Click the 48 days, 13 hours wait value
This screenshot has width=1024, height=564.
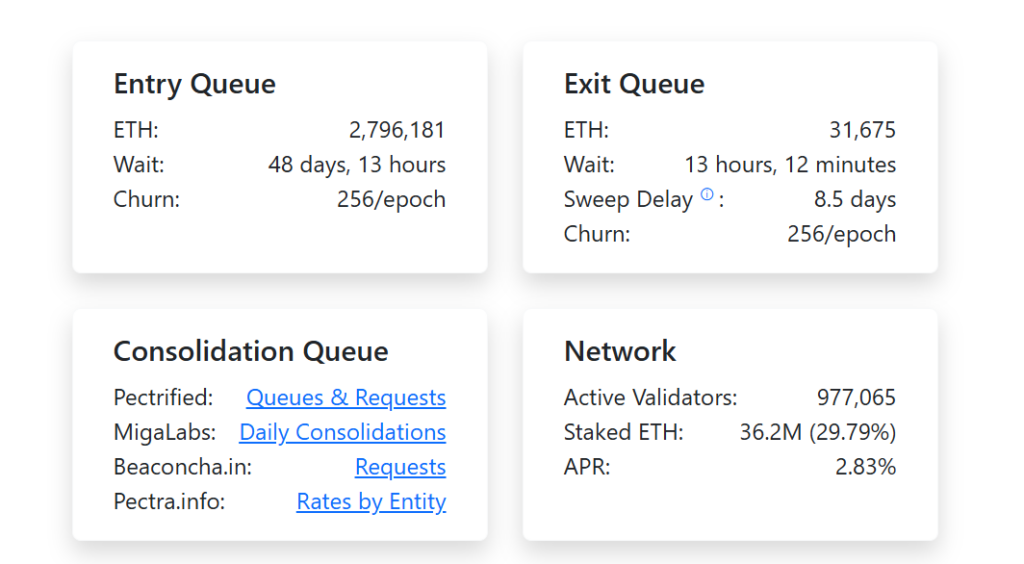(357, 165)
